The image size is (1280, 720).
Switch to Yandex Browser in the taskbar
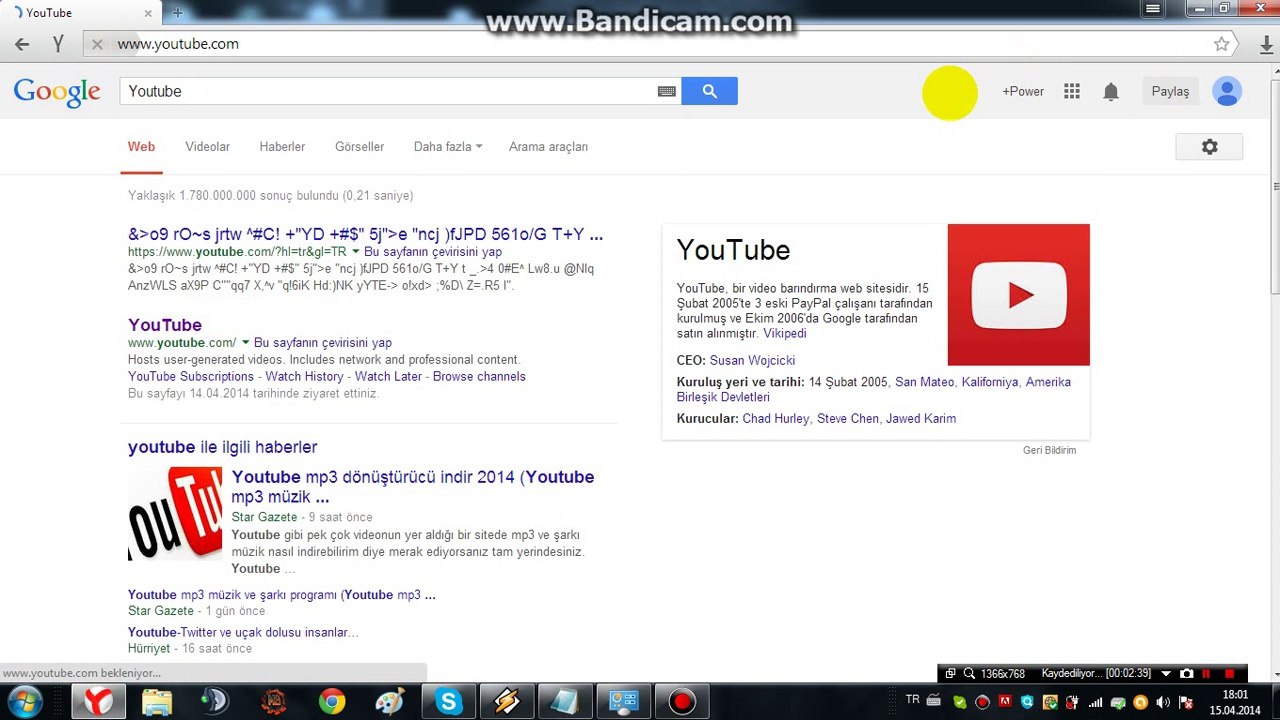[x=98, y=702]
